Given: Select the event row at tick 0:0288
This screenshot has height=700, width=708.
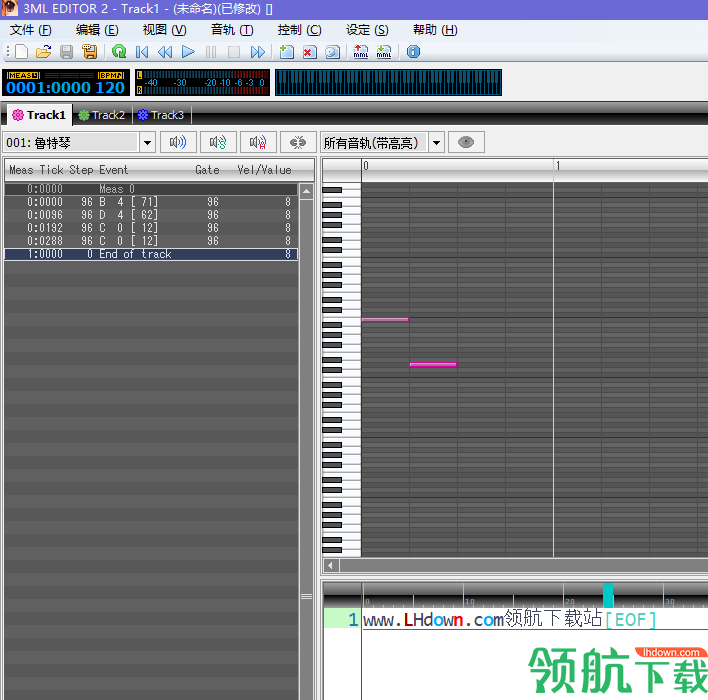Looking at the screenshot, I should 151,241.
